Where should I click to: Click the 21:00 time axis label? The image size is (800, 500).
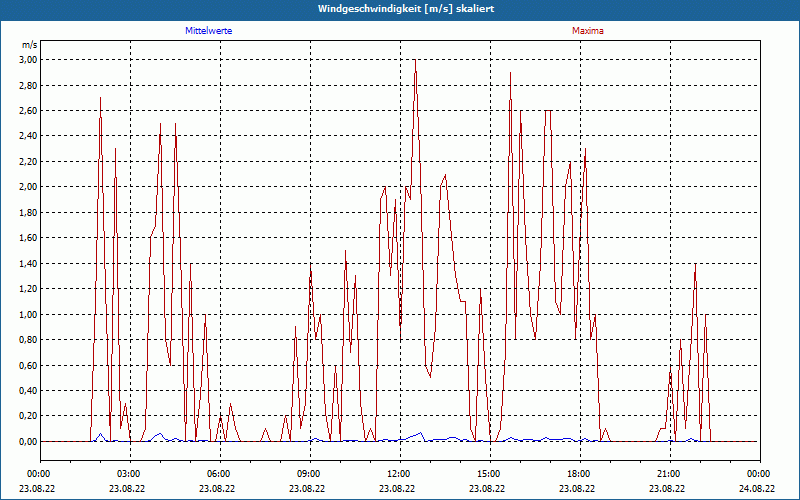pos(667,474)
